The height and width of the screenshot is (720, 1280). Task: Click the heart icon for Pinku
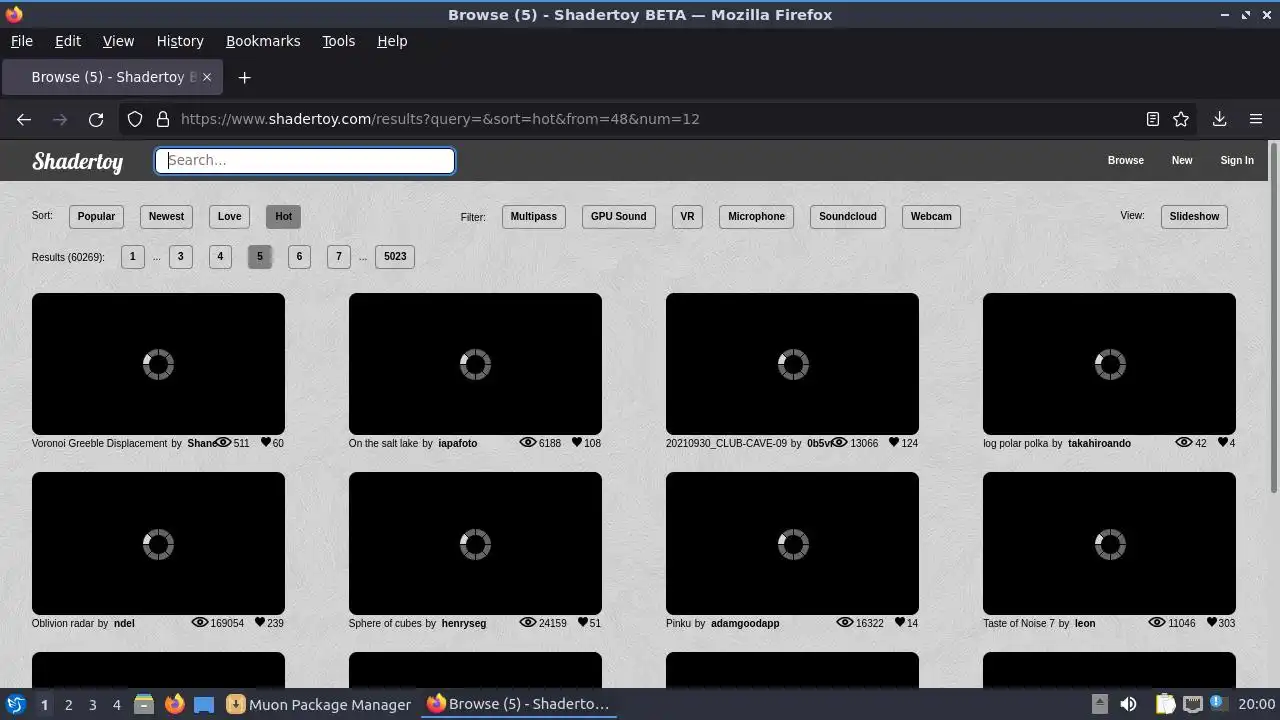pos(899,622)
